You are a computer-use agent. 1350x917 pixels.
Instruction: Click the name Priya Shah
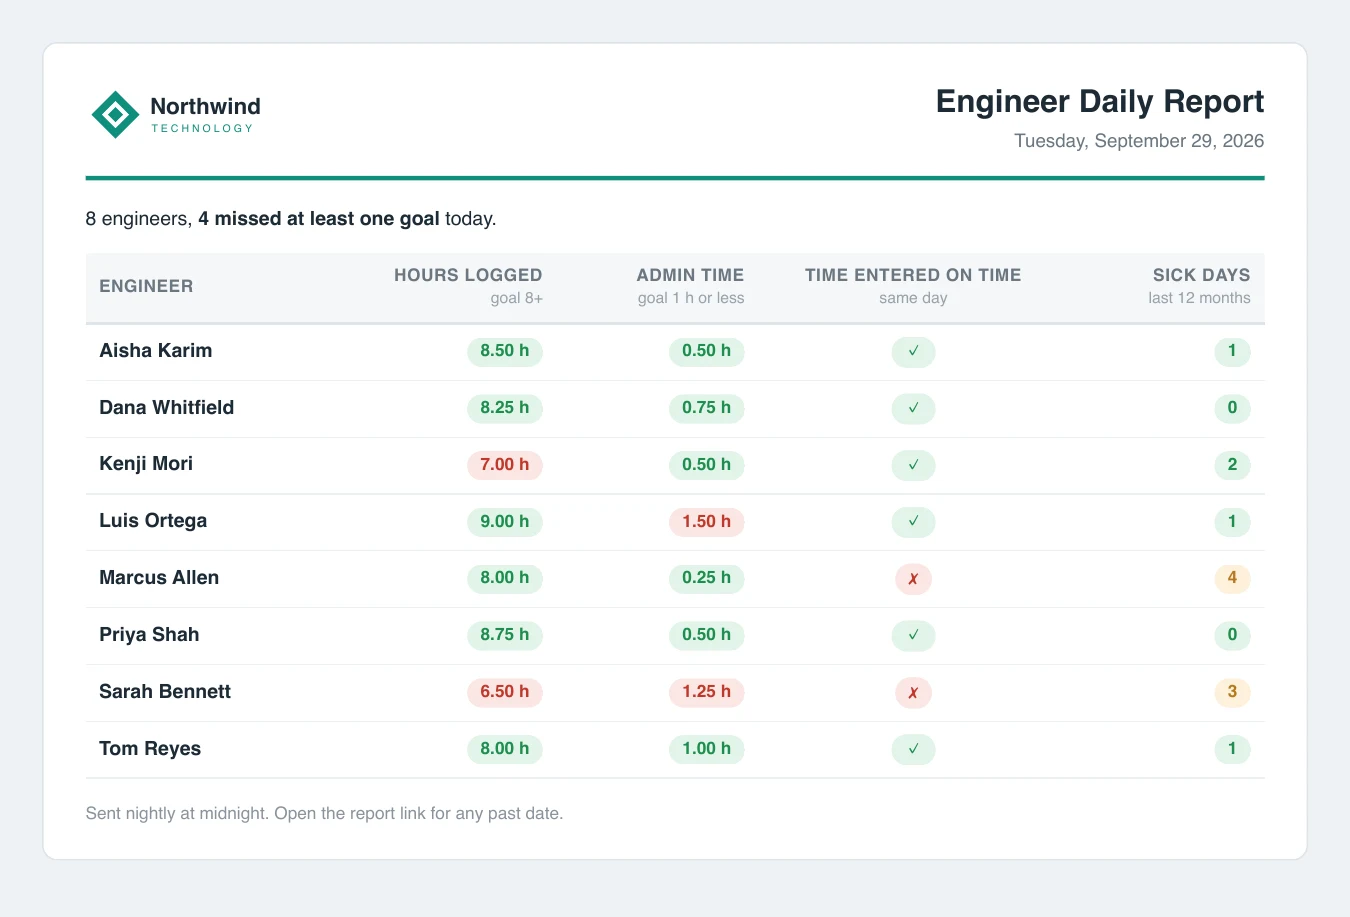click(x=149, y=635)
